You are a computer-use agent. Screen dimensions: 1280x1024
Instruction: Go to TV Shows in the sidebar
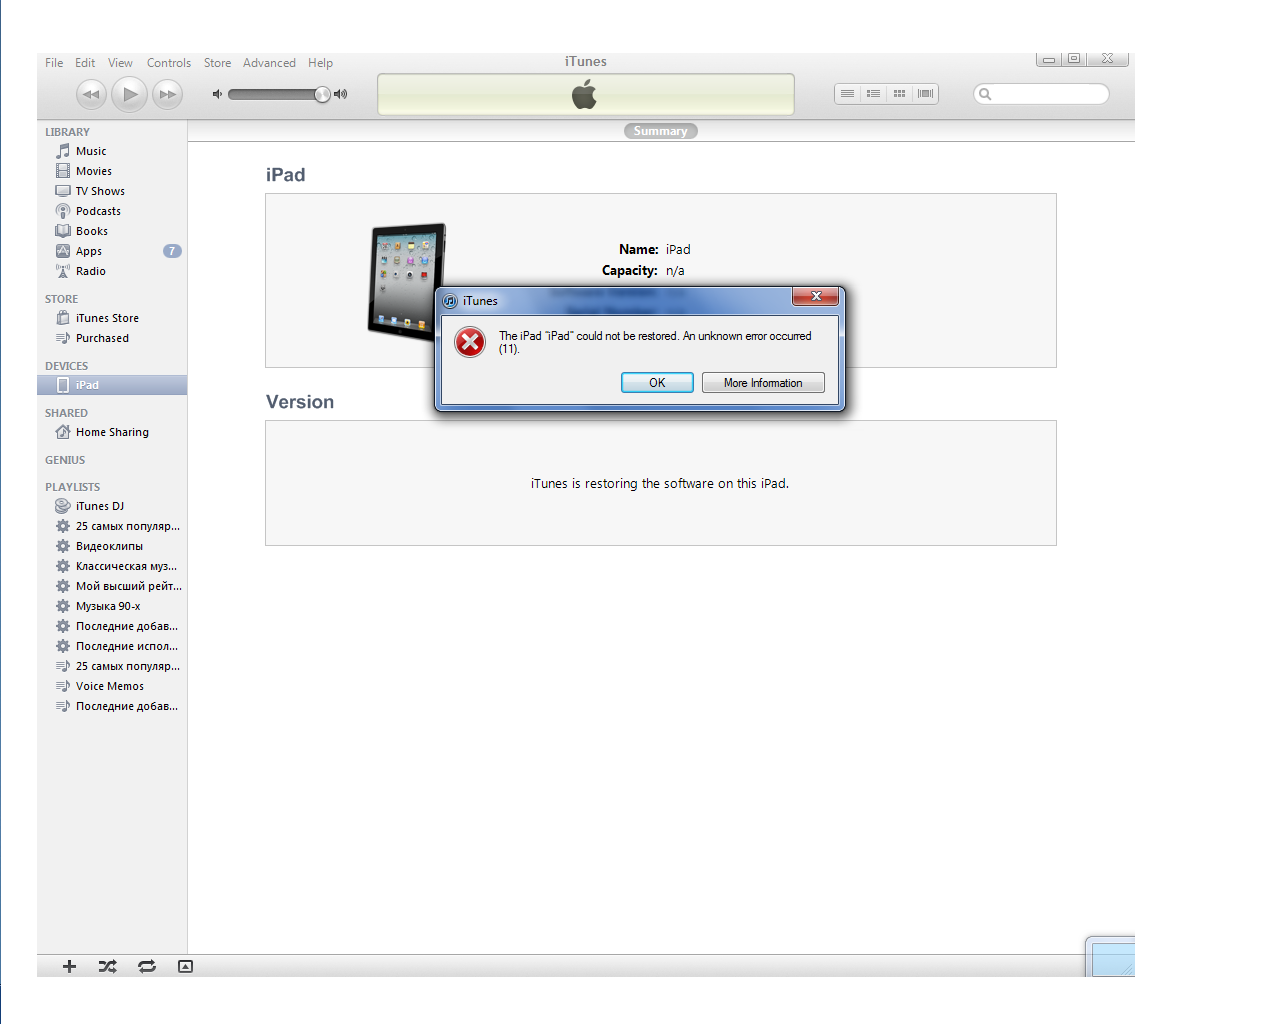pyautogui.click(x=100, y=191)
